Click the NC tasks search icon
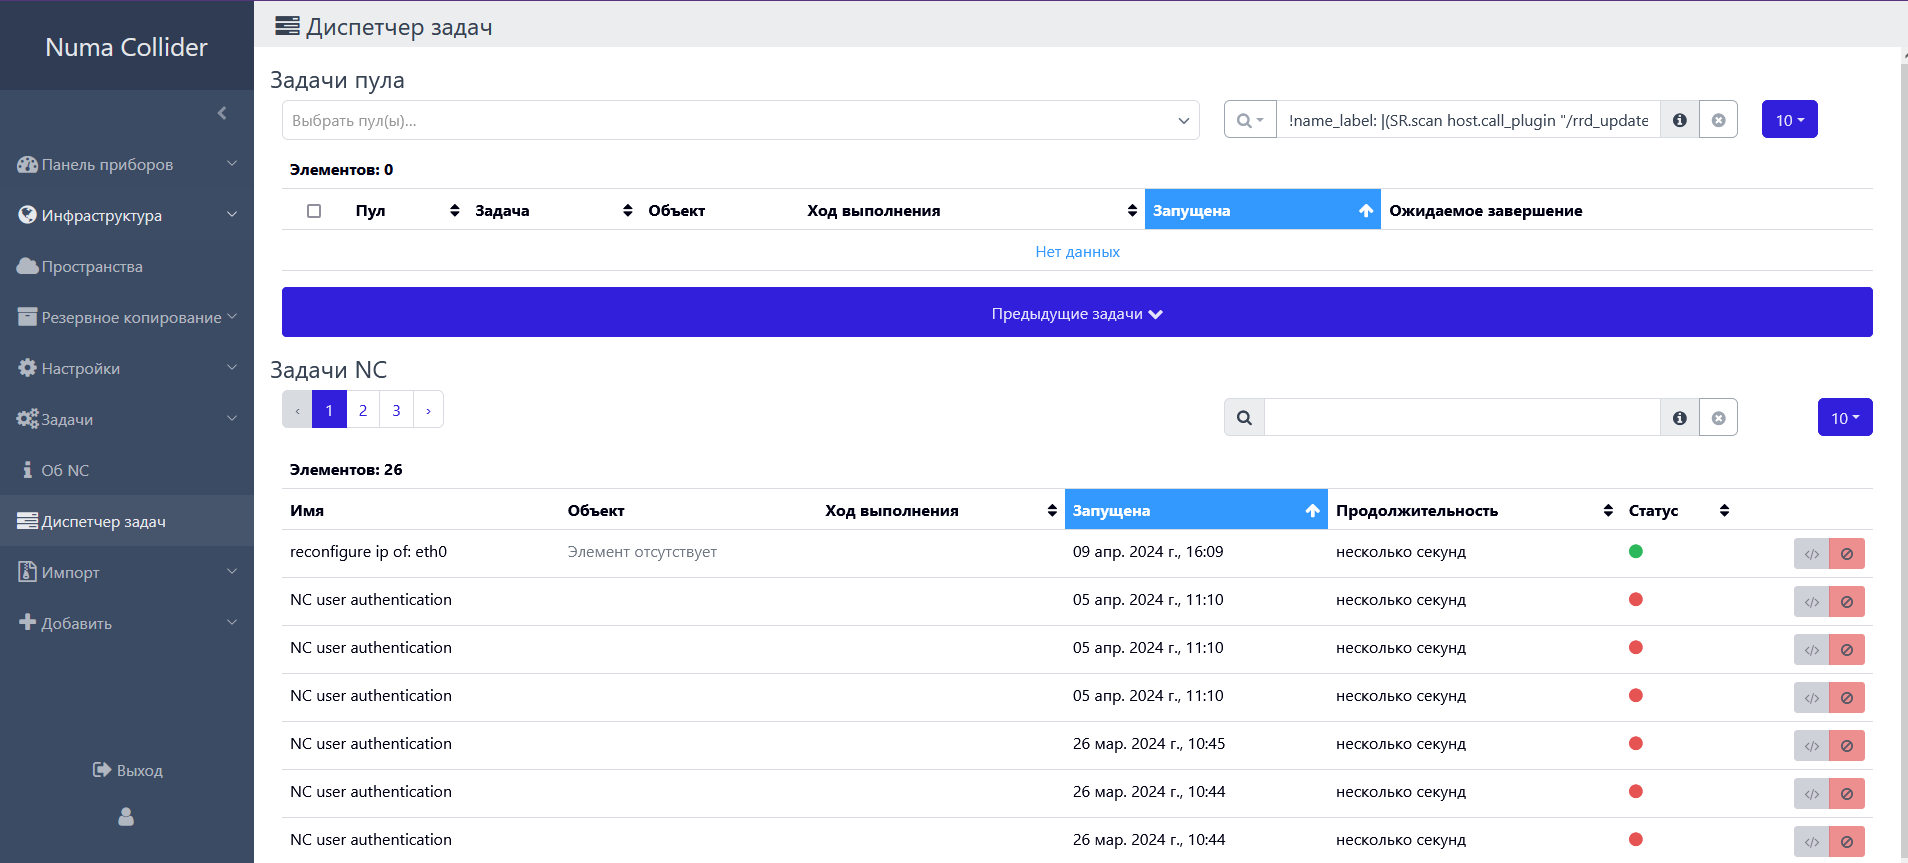This screenshot has height=863, width=1908. [1244, 418]
